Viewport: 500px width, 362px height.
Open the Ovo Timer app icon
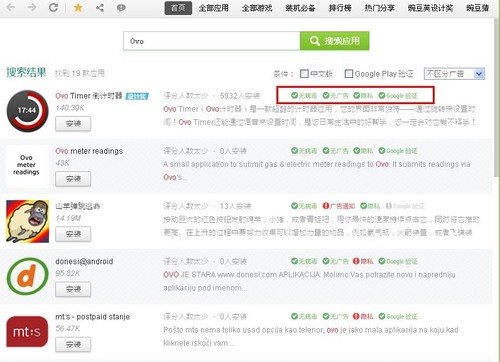pos(28,111)
